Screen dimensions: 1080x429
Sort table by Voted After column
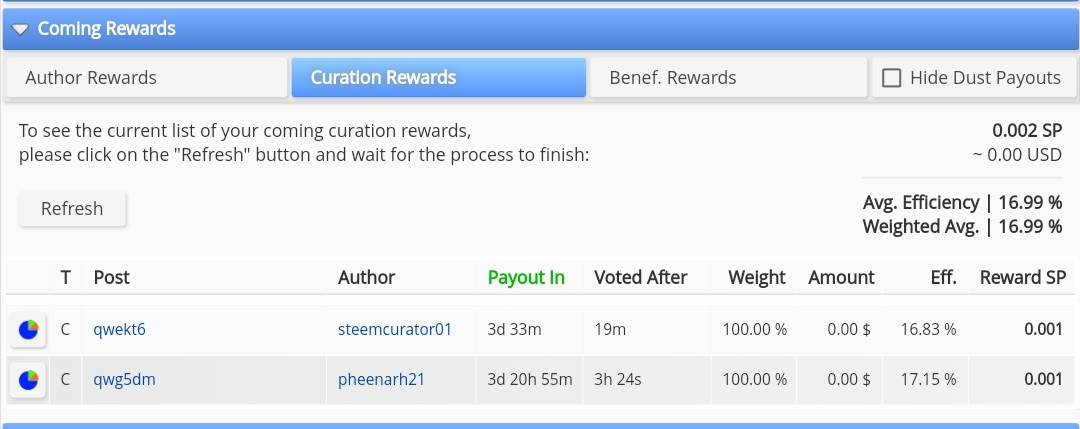[641, 278]
